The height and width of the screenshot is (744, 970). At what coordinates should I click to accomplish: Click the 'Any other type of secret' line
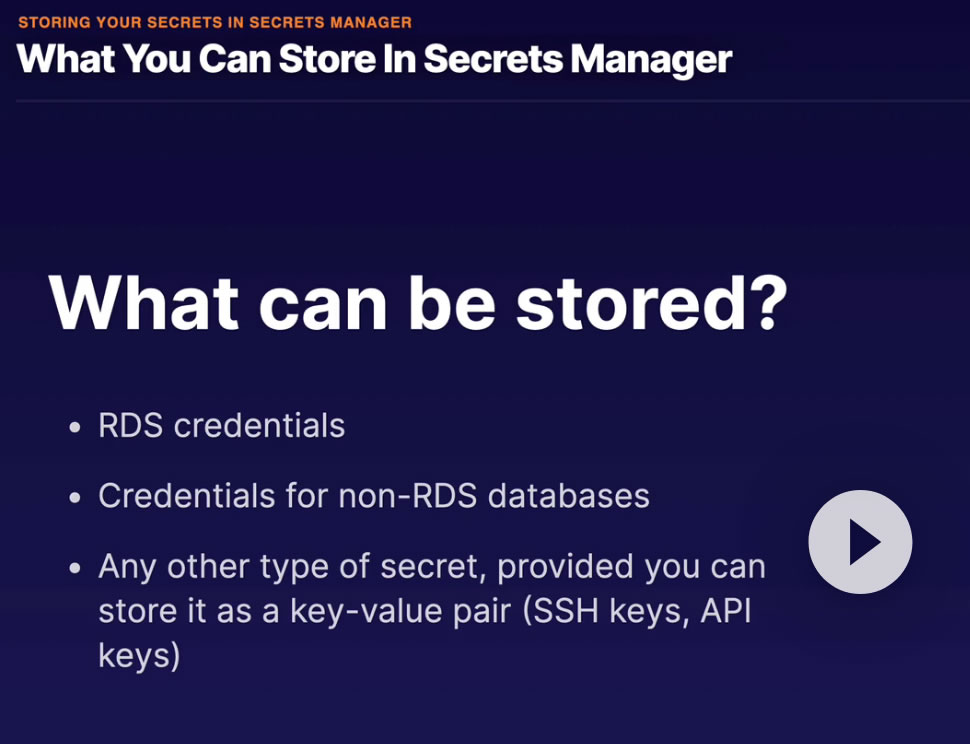point(431,567)
